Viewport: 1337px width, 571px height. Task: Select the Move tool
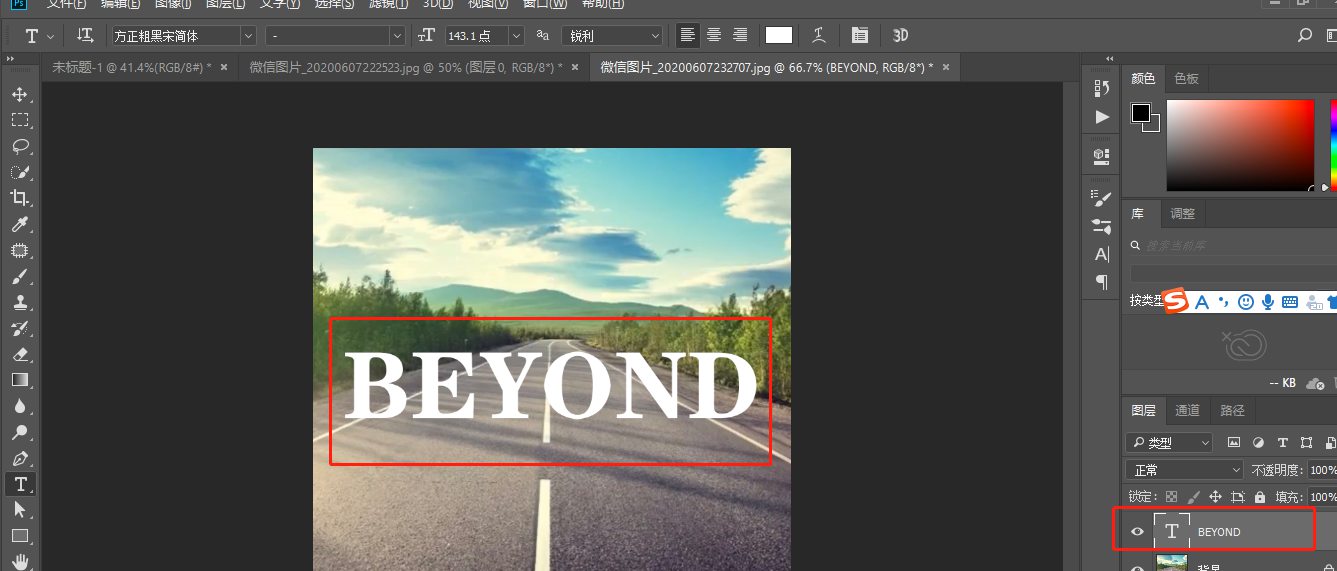pos(19,95)
